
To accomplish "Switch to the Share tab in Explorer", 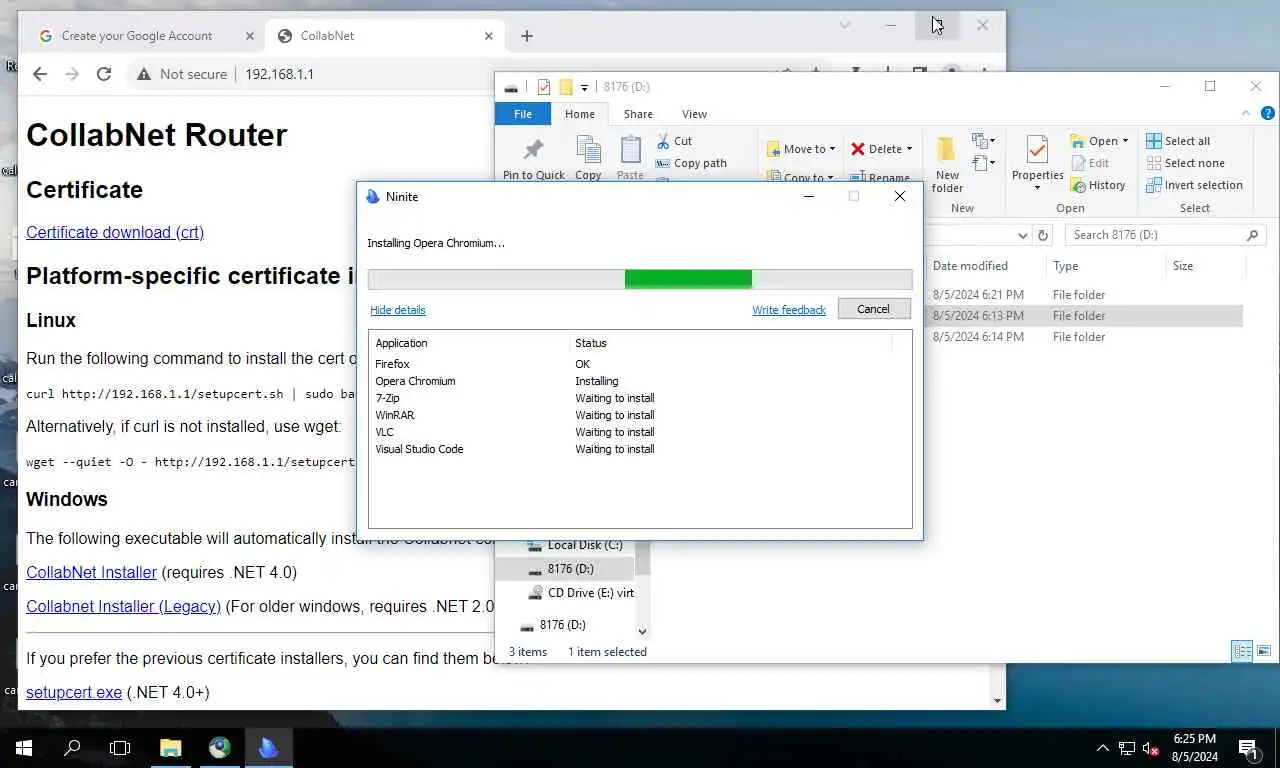I will 638,114.
